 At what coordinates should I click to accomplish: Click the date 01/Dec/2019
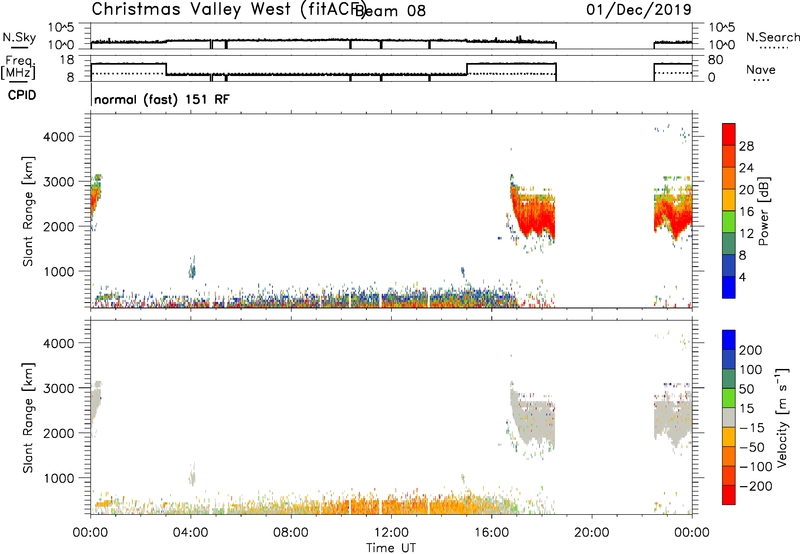tap(639, 9)
